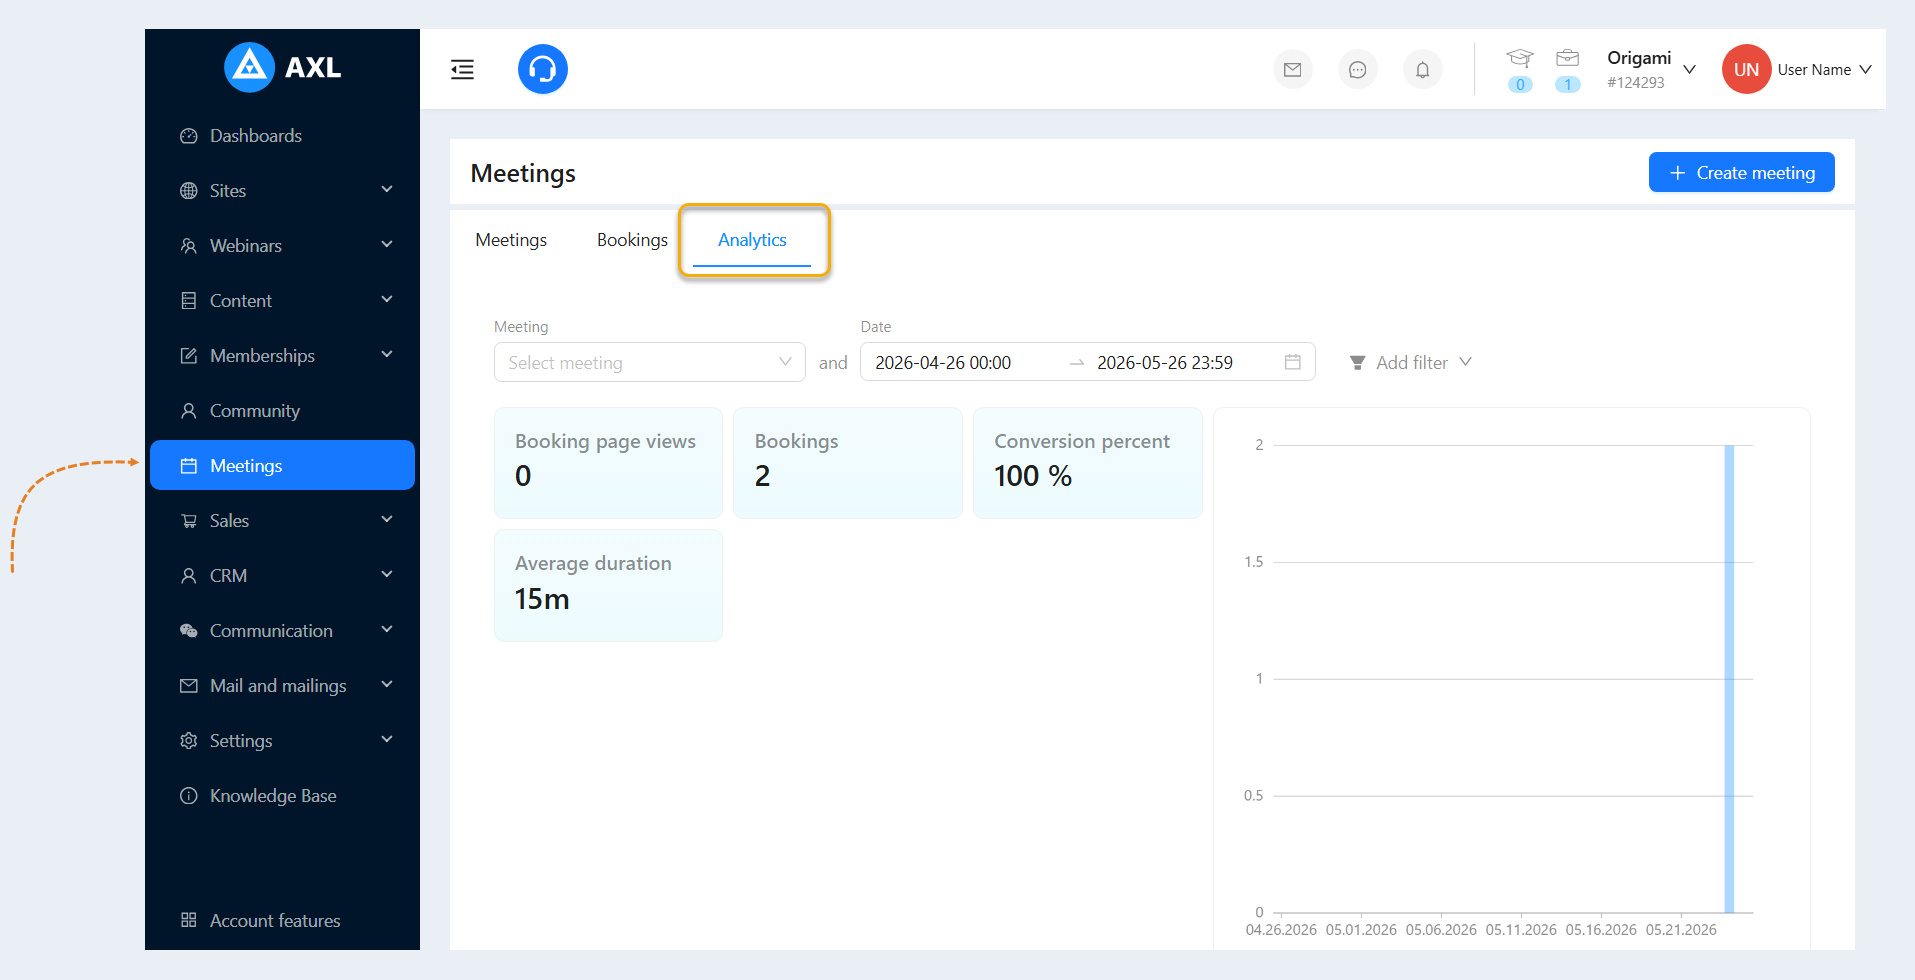Click the Content document icon
The height and width of the screenshot is (980, 1915).
pos(189,301)
